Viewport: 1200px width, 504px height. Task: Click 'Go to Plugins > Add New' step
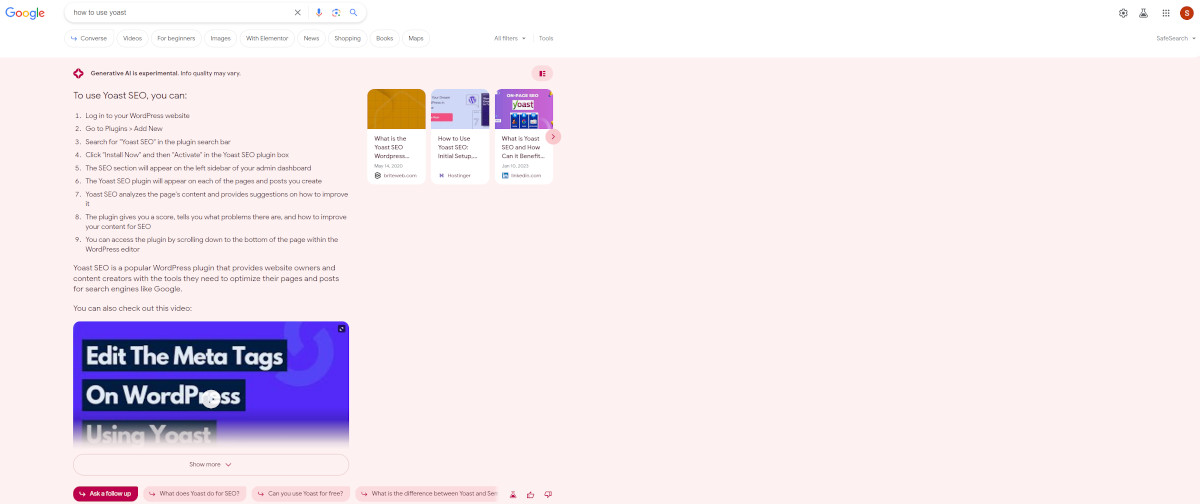coord(123,129)
